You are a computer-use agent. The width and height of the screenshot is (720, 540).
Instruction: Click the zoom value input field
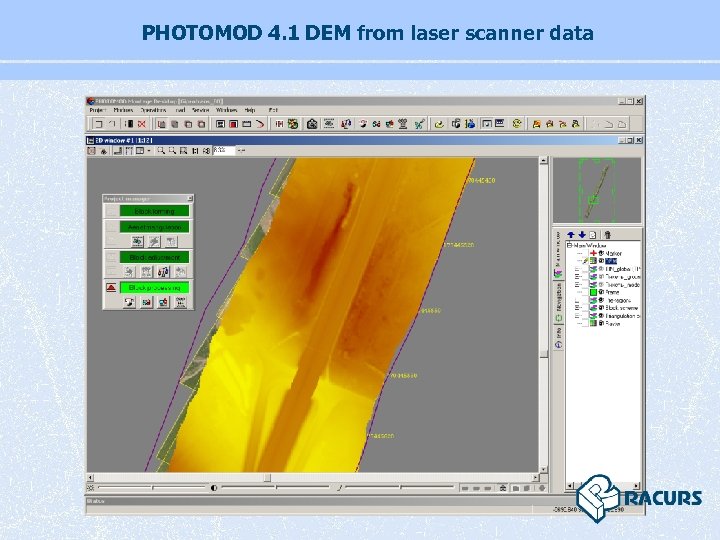pos(224,151)
